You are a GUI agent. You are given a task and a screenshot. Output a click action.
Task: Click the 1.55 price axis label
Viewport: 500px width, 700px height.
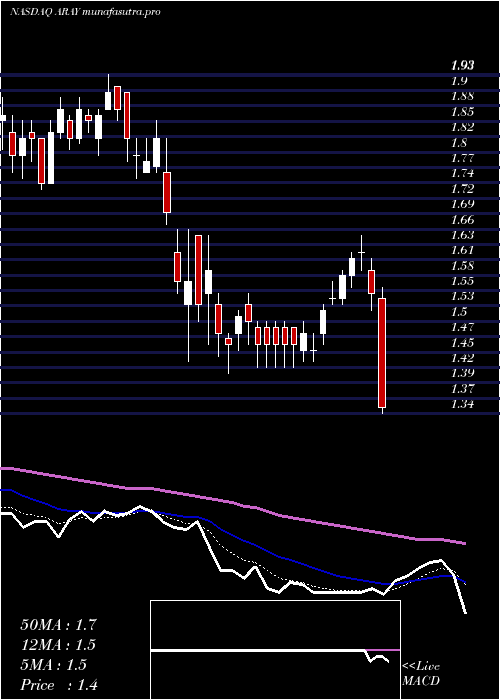[462, 280]
